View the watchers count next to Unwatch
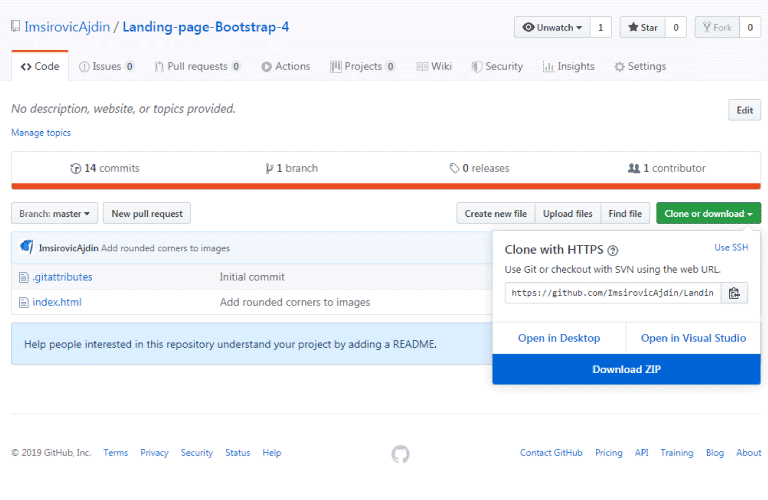 point(601,27)
